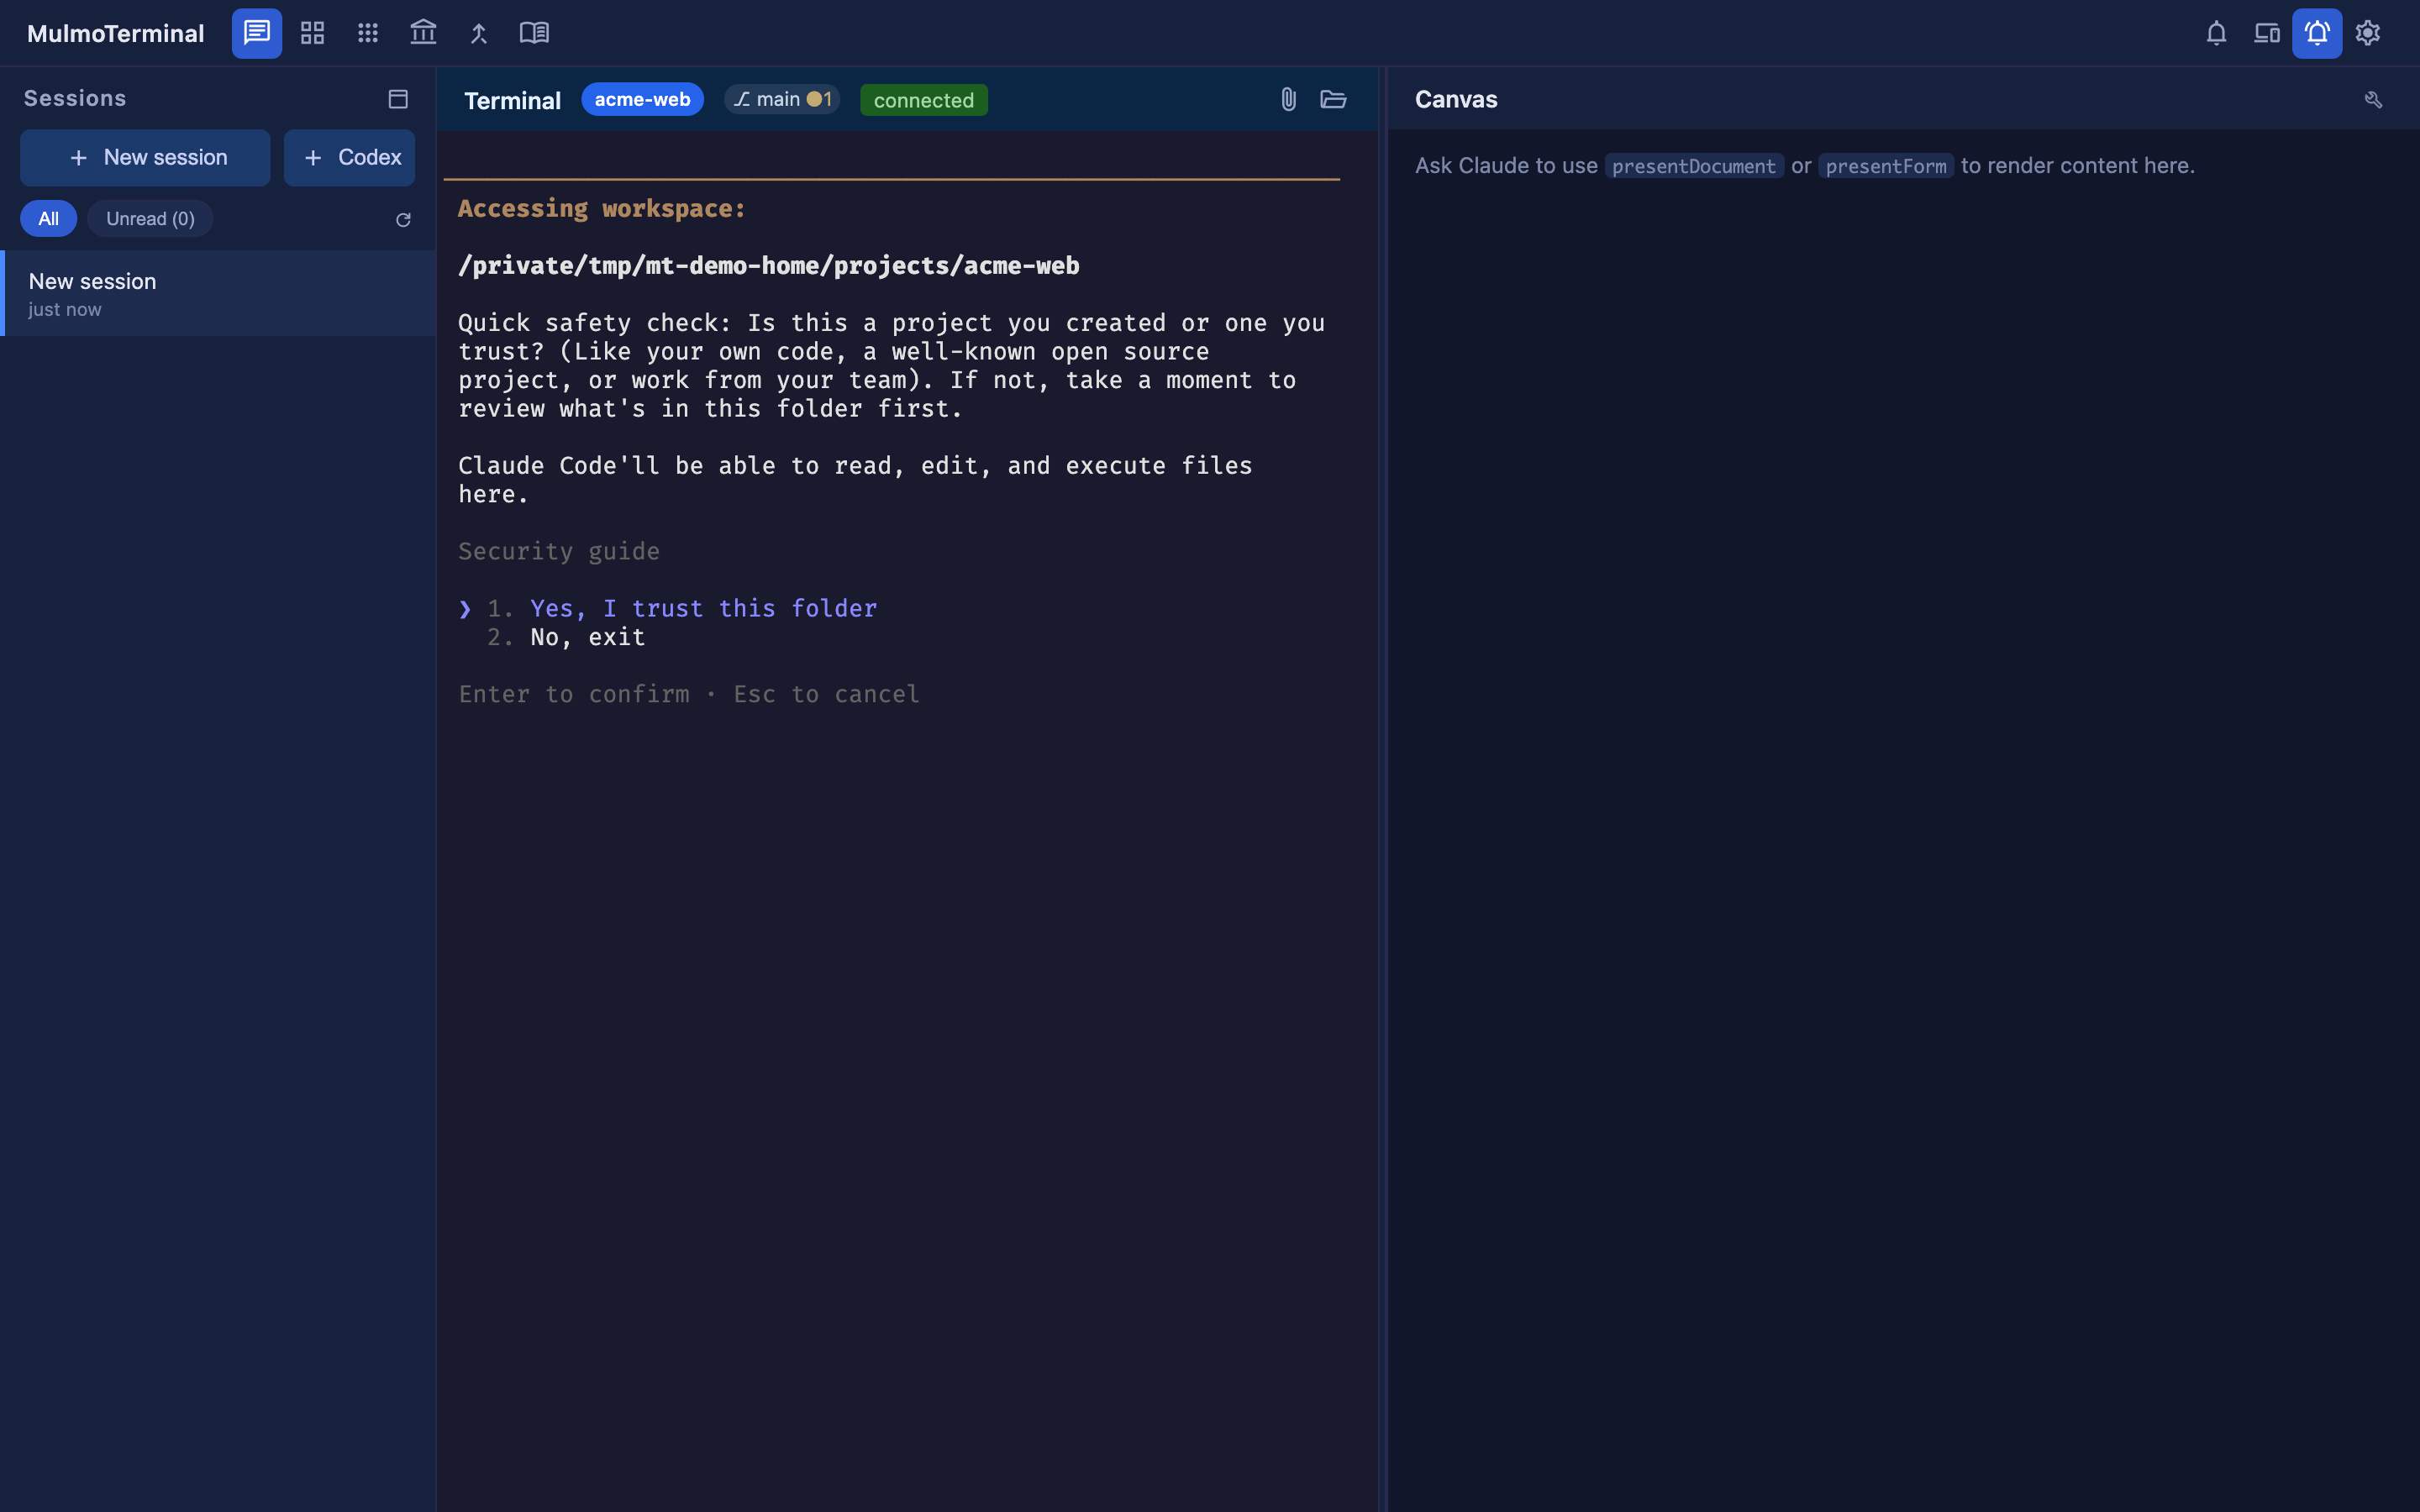This screenshot has width=2420, height=1512.
Task: Click the presentDocument code label in Canvas
Action: coord(1693,166)
